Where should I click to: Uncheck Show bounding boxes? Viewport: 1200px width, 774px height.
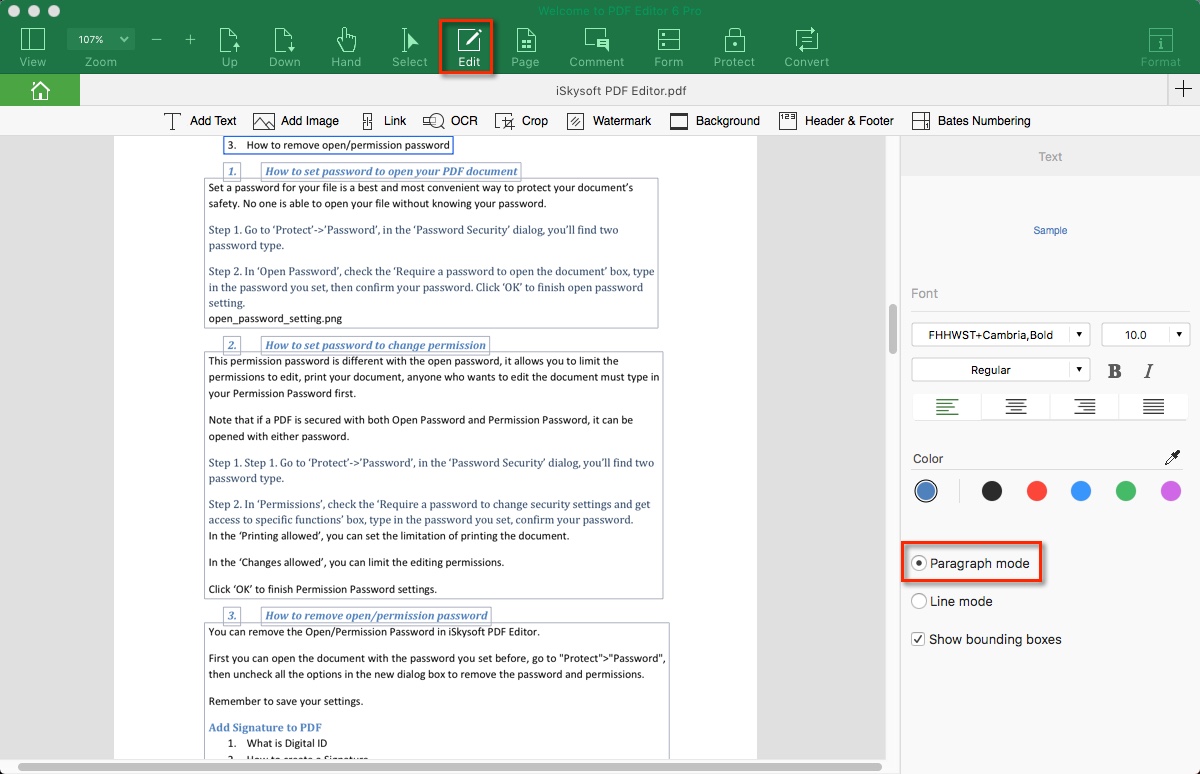[x=918, y=638]
